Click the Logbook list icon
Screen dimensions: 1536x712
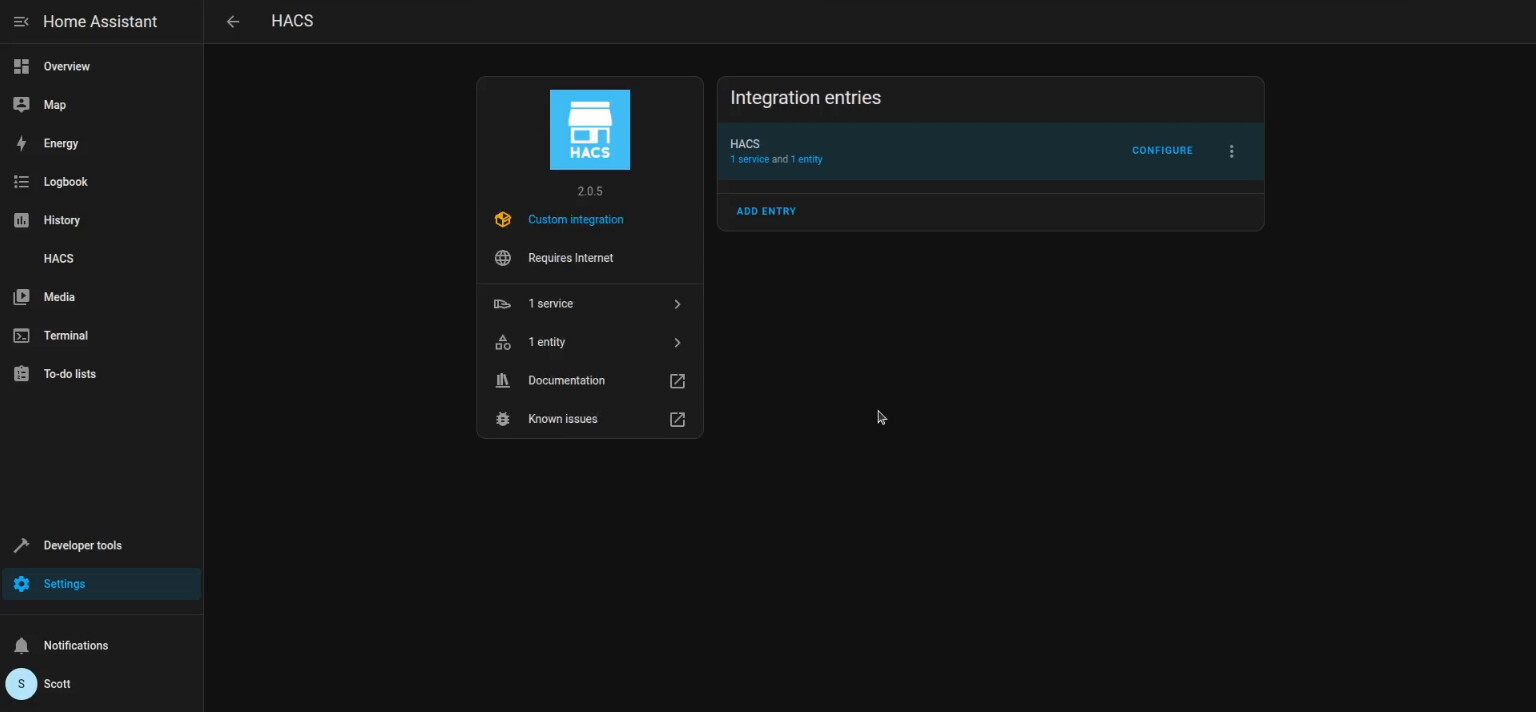tap(21, 182)
